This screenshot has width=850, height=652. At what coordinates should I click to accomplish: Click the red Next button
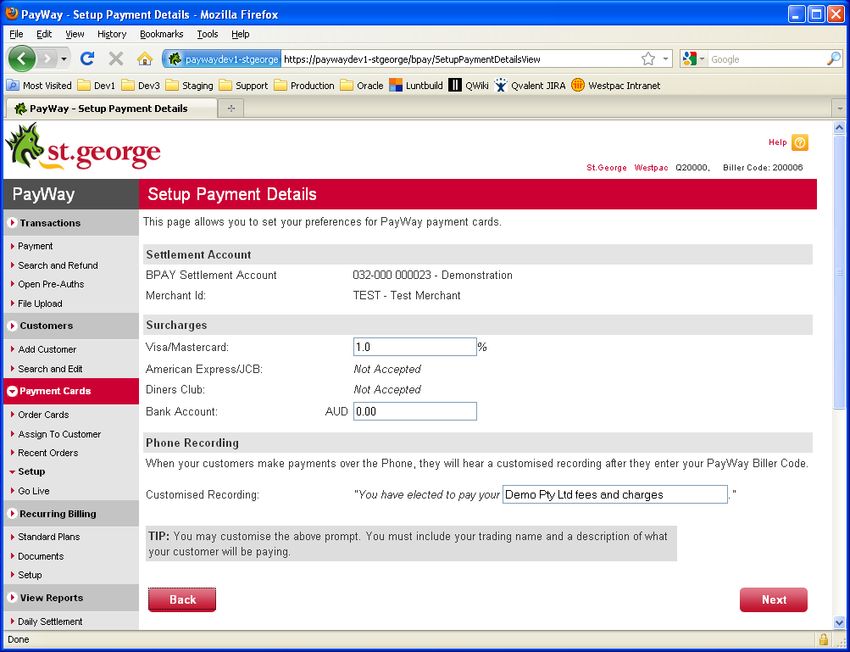(774, 599)
